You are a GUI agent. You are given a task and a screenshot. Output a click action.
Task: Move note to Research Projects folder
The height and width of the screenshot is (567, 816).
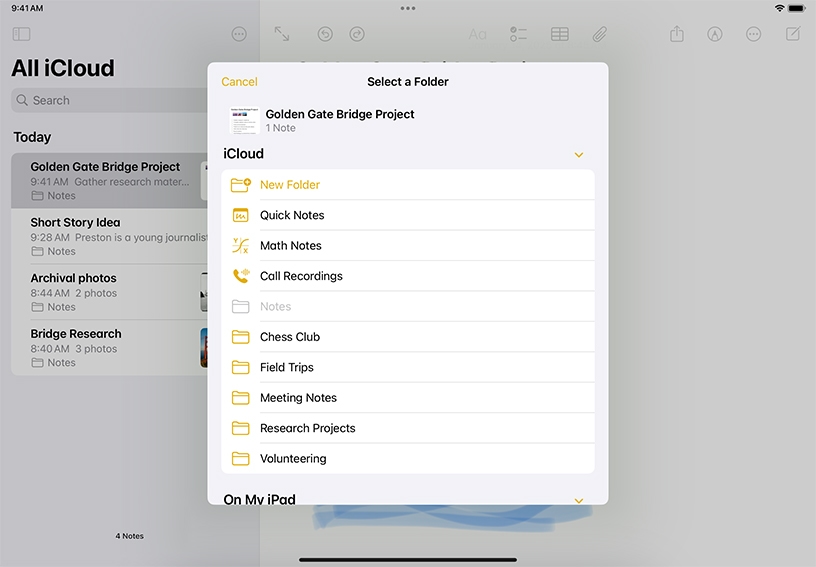(308, 428)
